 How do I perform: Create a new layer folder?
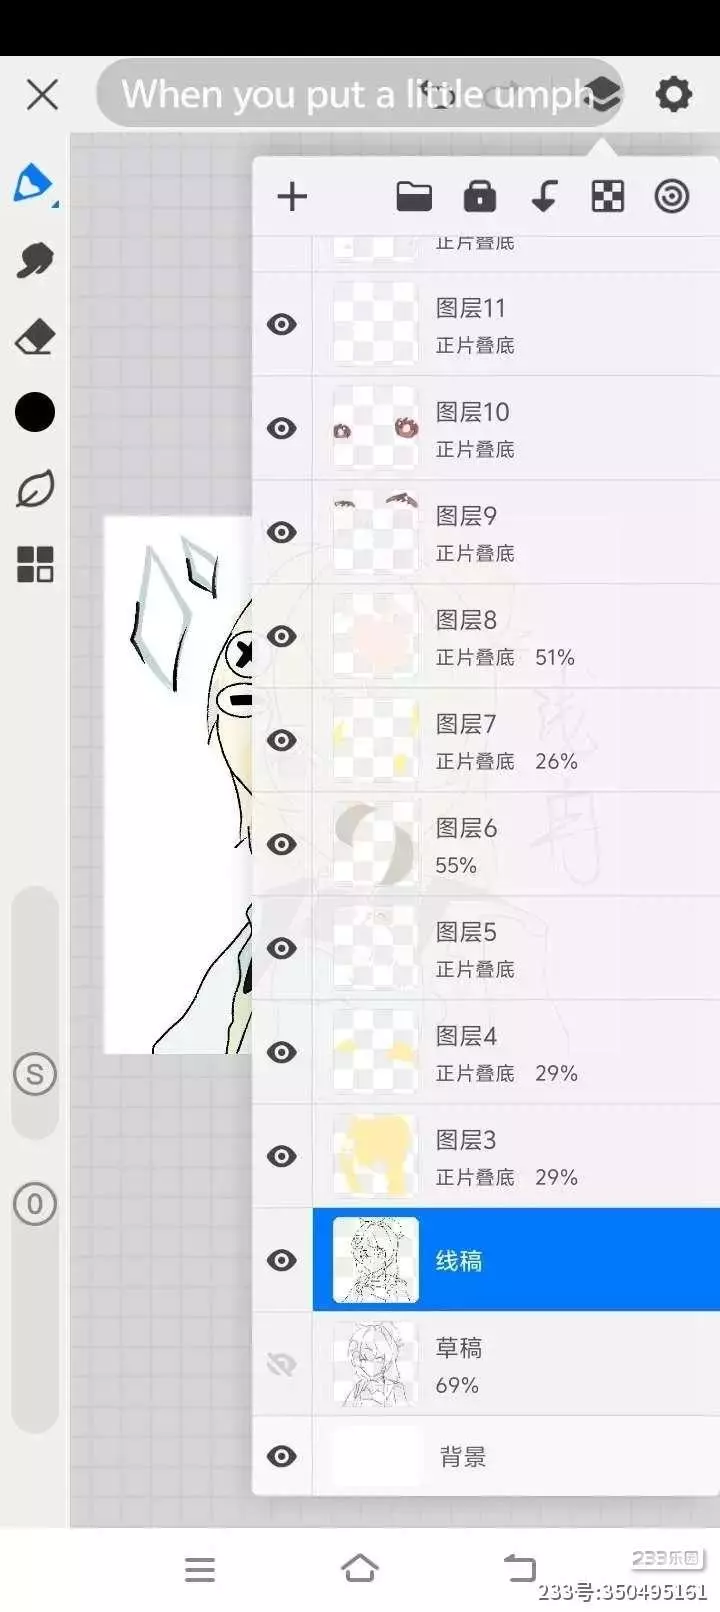click(x=414, y=197)
